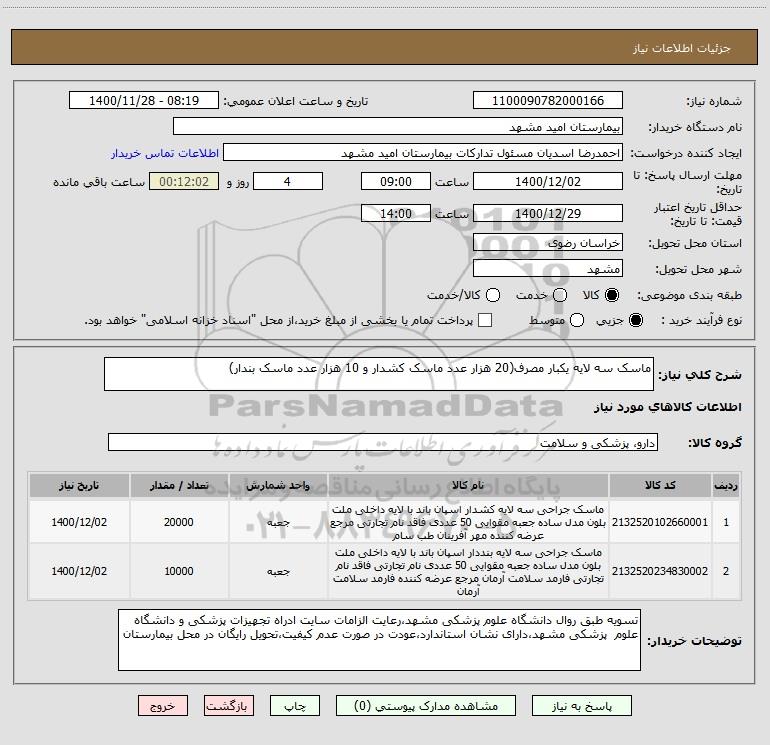Select the متوسط purchase type radio
770x745 pixels.
(577, 320)
